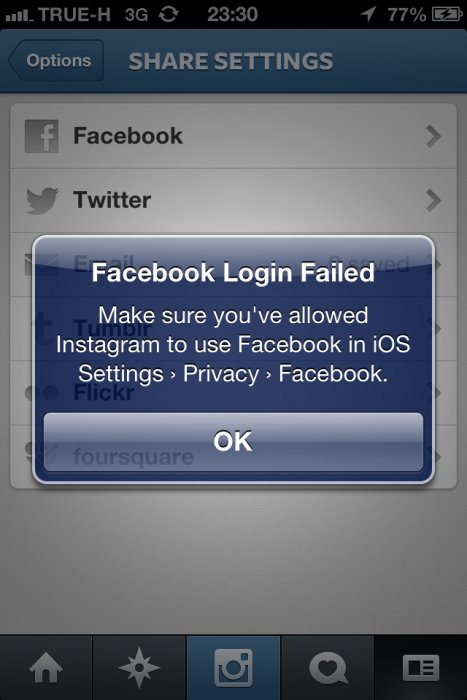Tap the Facebook logo icon
Viewport: 467px width, 700px height.
(42, 136)
